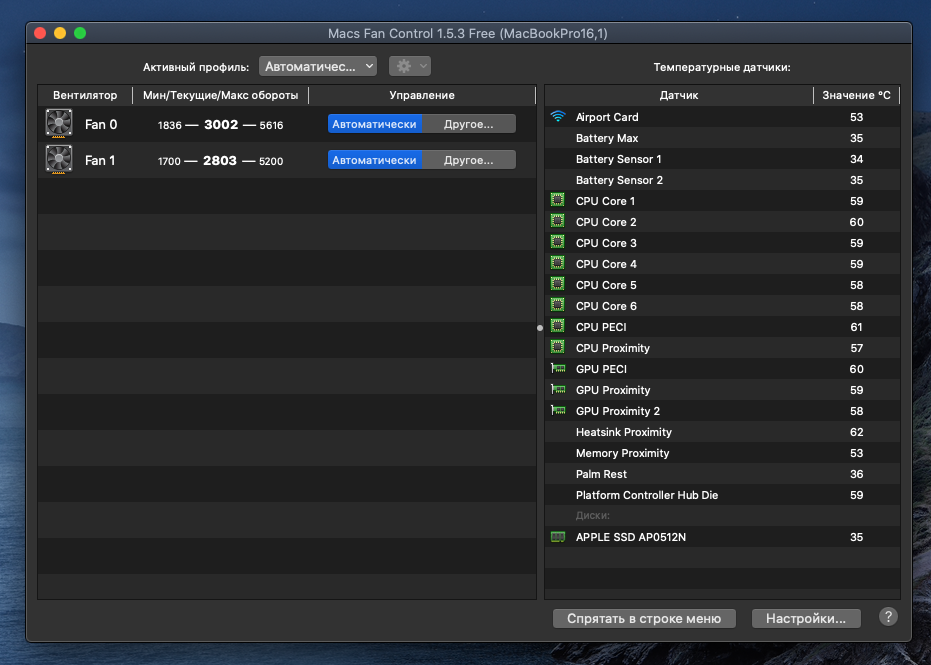Click the CPU Core 3 chip icon

coord(557,242)
